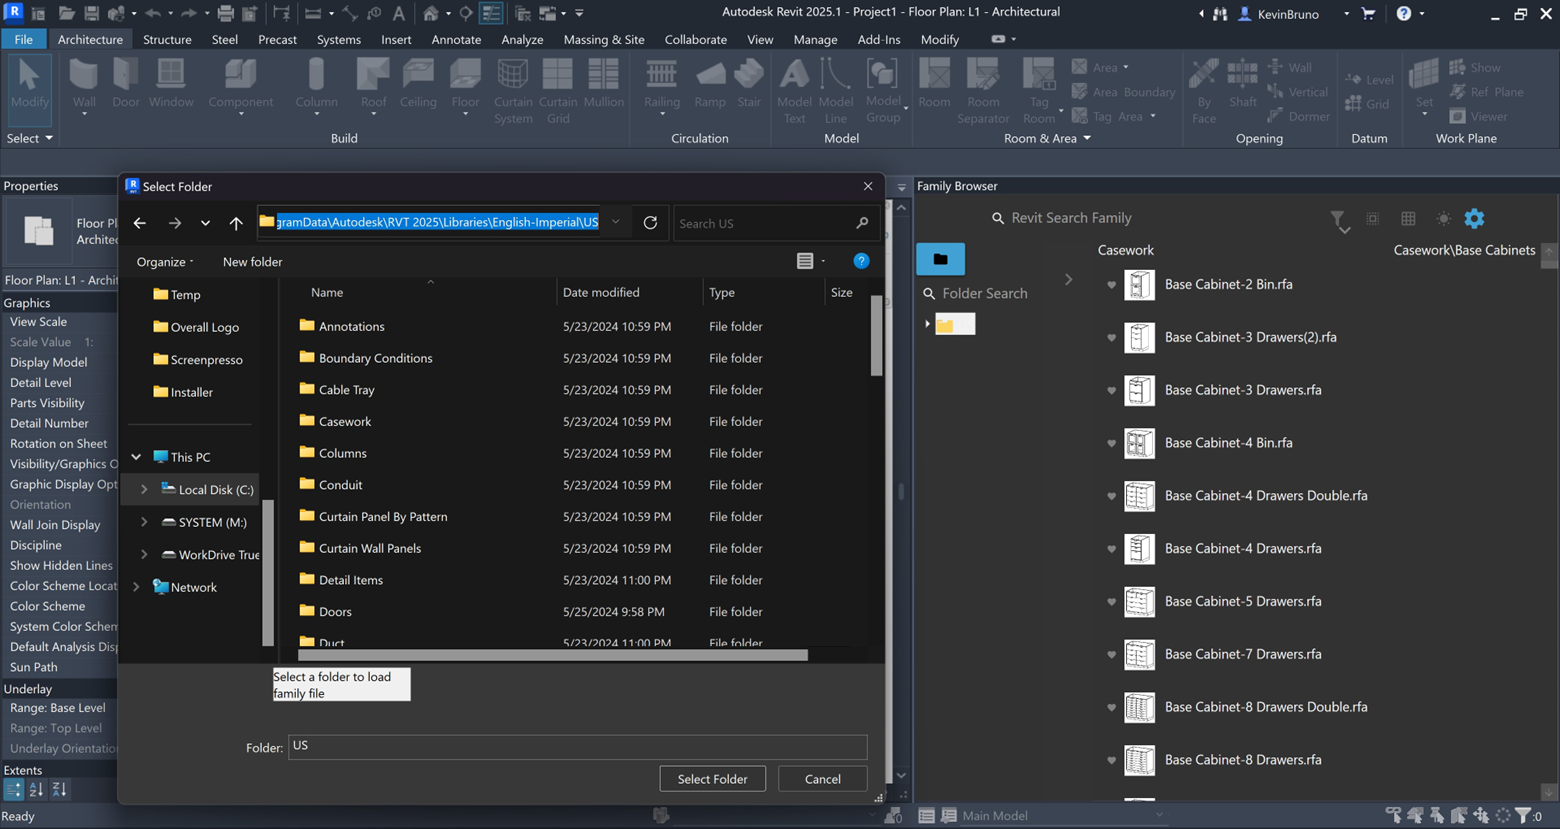Click the Family Browser filter icon
The height and width of the screenshot is (829, 1560).
tap(1339, 220)
